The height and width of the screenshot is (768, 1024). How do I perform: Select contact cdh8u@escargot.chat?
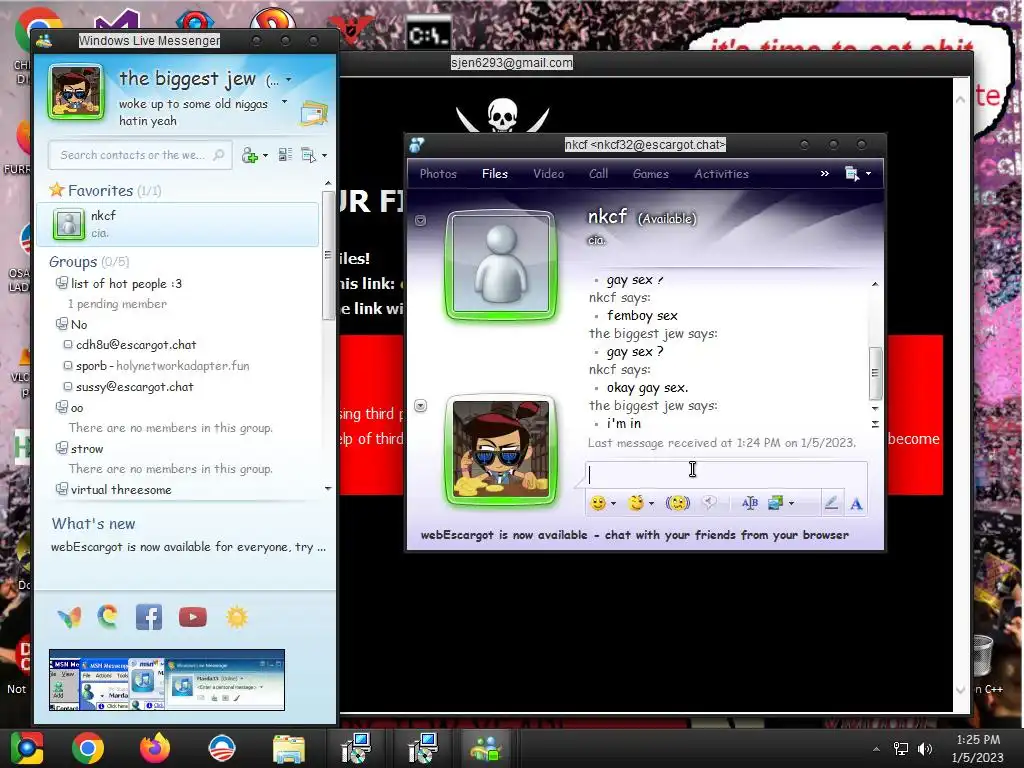136,345
